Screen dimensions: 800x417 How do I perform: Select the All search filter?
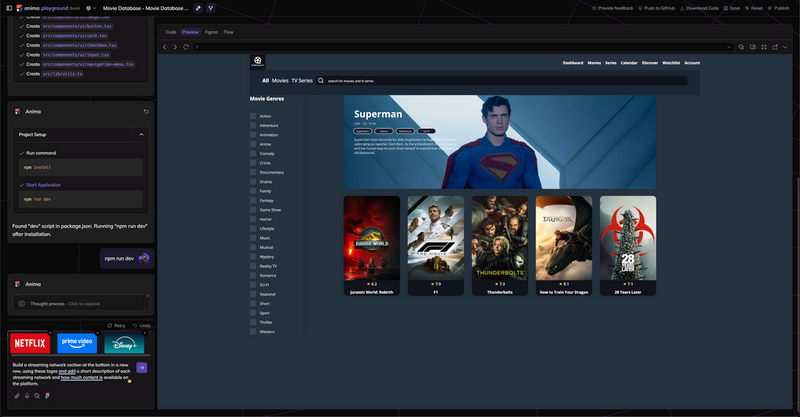coord(265,81)
